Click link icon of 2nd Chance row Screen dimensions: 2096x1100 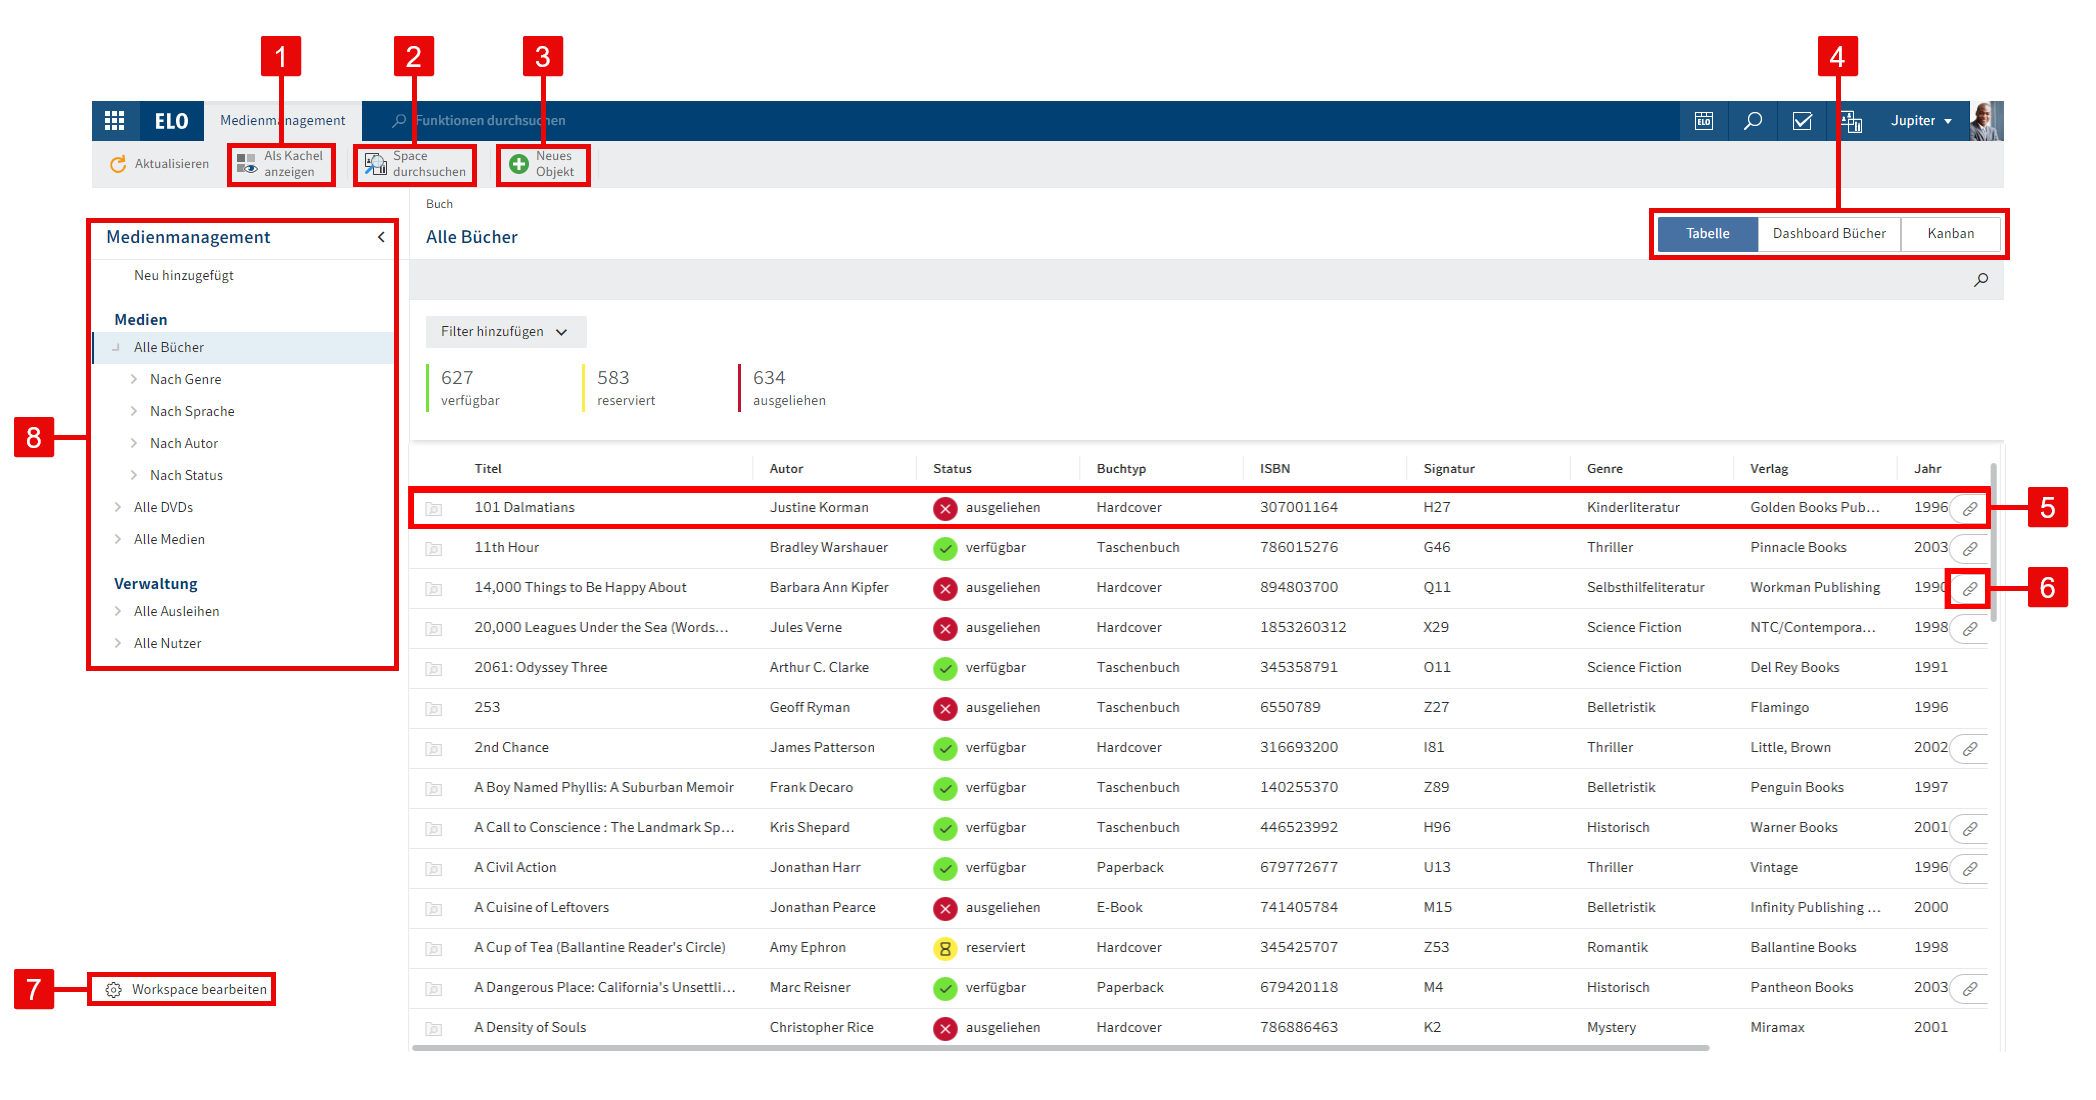click(1970, 749)
